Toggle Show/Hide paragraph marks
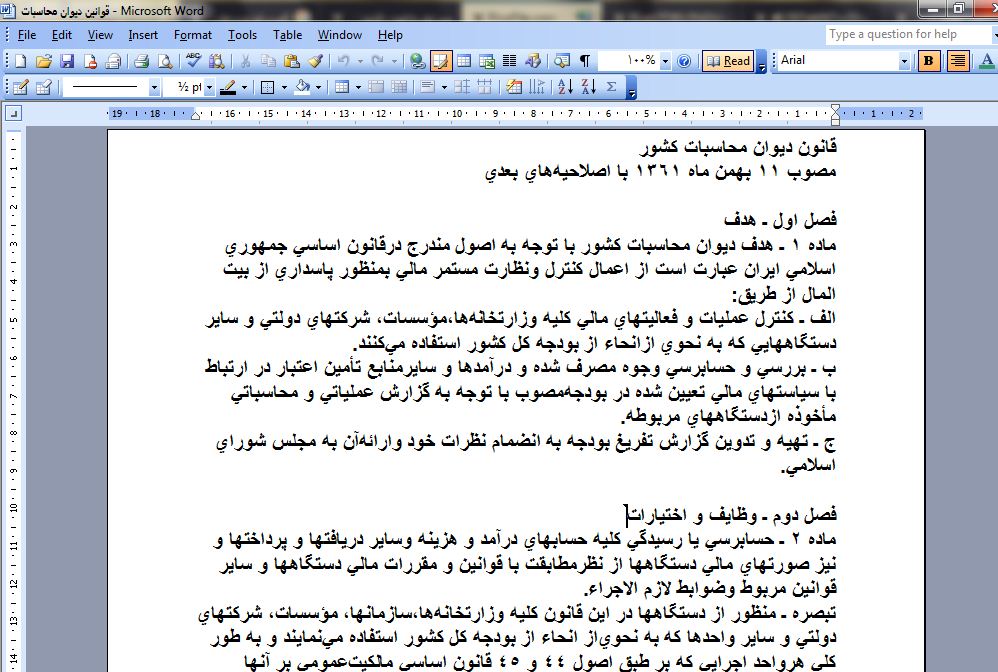The height and width of the screenshot is (672, 998). tap(584, 61)
